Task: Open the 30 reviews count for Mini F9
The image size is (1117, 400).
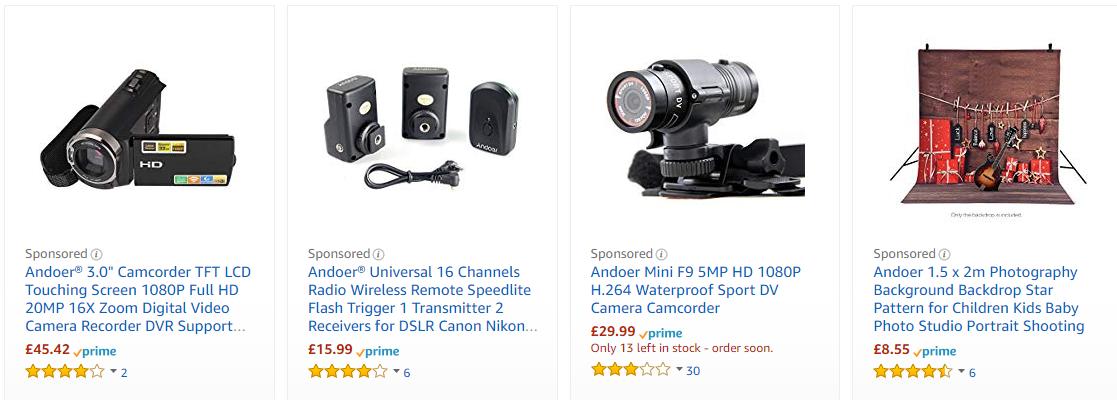Action: point(693,370)
